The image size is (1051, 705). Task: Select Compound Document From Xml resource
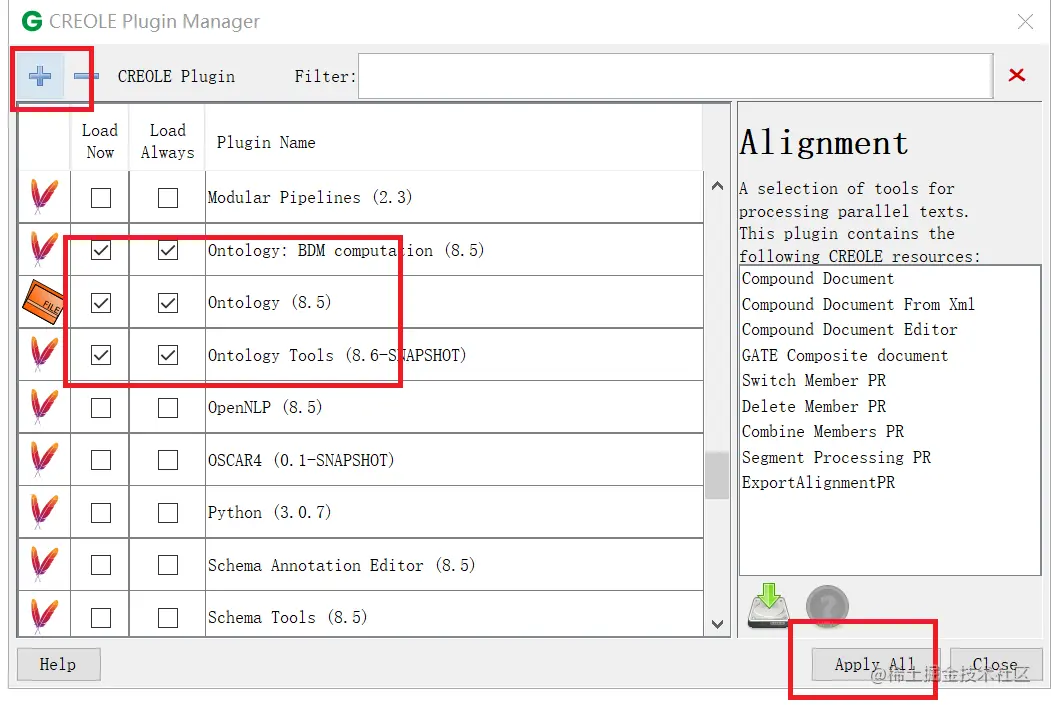click(858, 304)
